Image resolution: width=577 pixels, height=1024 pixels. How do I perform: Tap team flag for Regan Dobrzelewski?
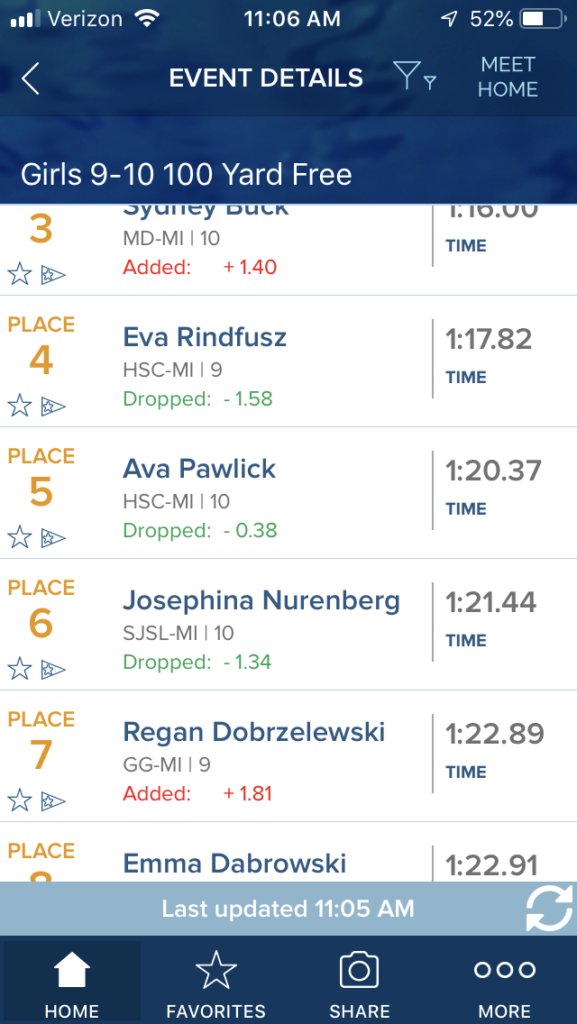(x=53, y=801)
